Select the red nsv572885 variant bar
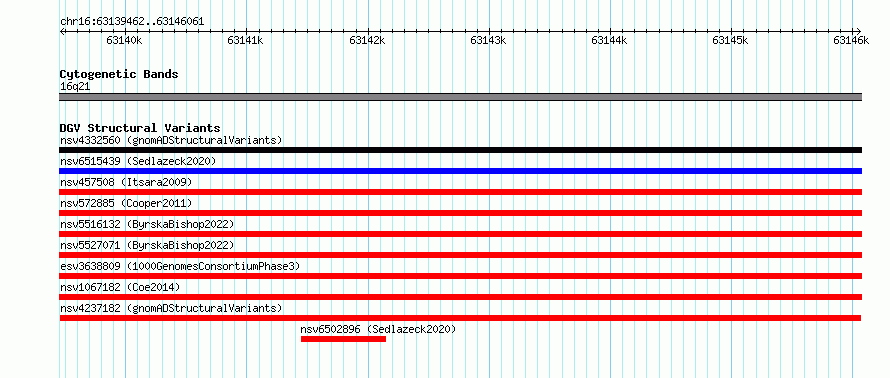The height and width of the screenshot is (378, 890). (x=460, y=213)
